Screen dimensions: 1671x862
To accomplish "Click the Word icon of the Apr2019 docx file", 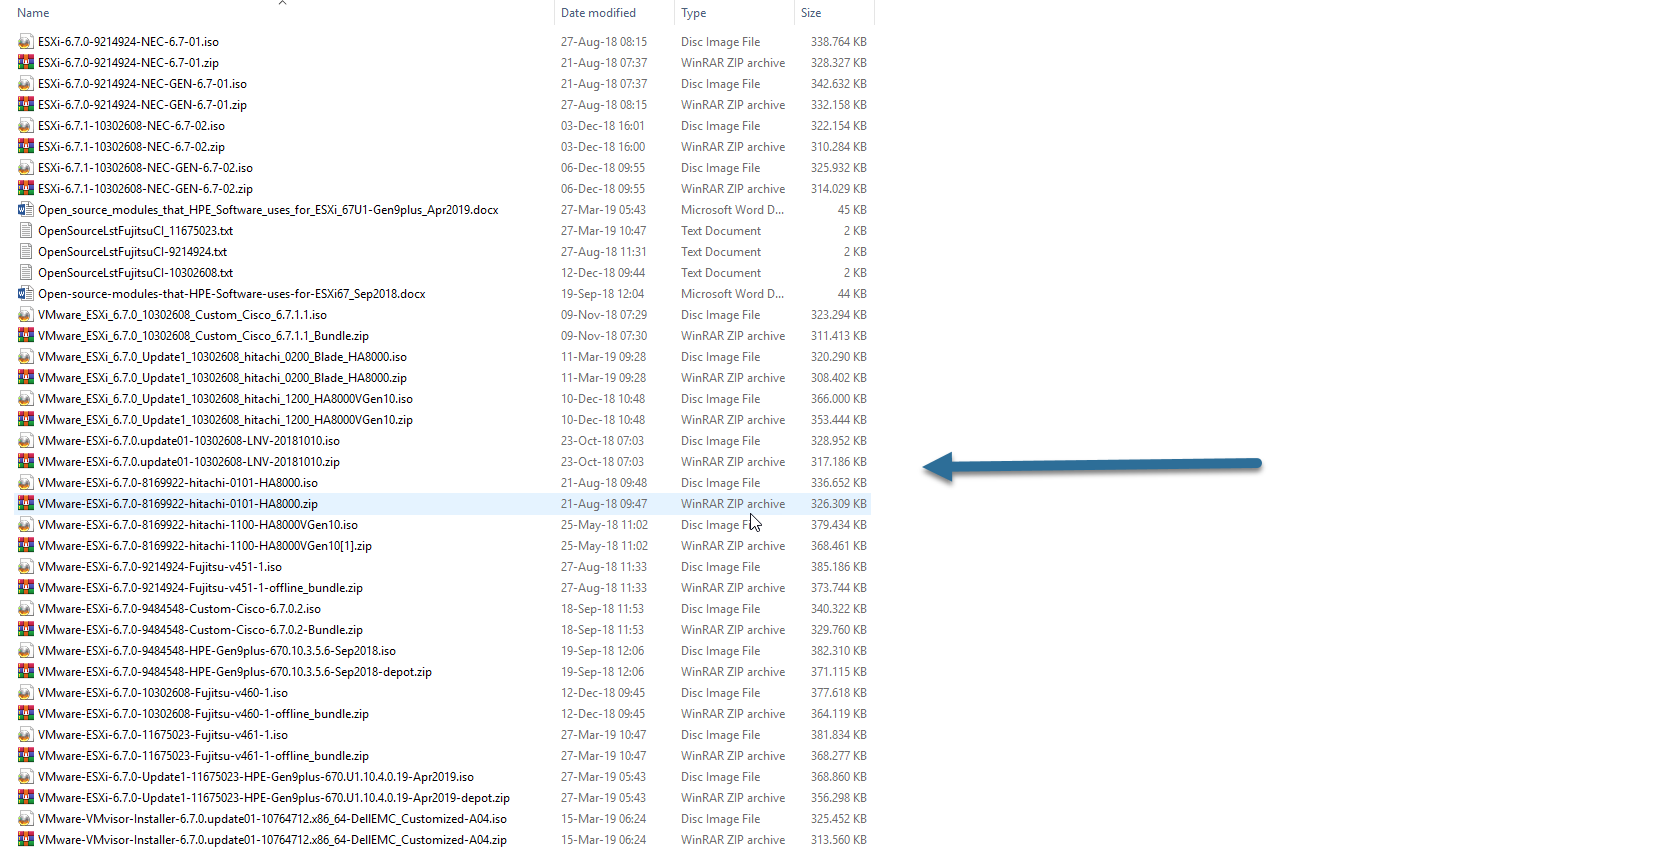I will (x=26, y=210).
